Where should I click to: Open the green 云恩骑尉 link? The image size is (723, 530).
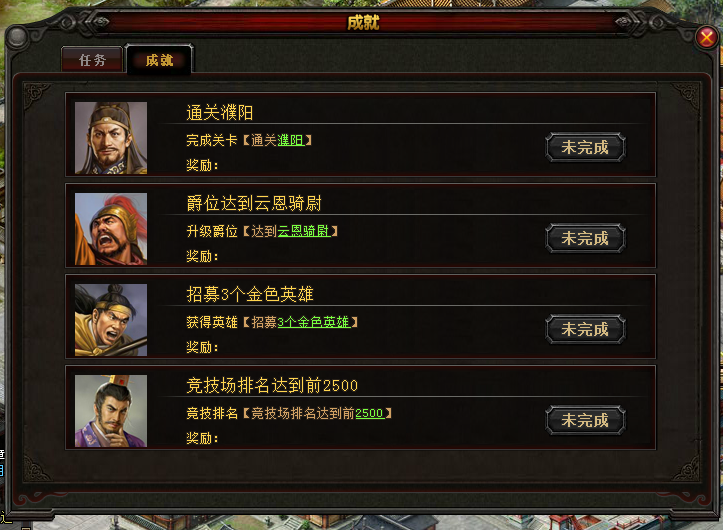[303, 231]
